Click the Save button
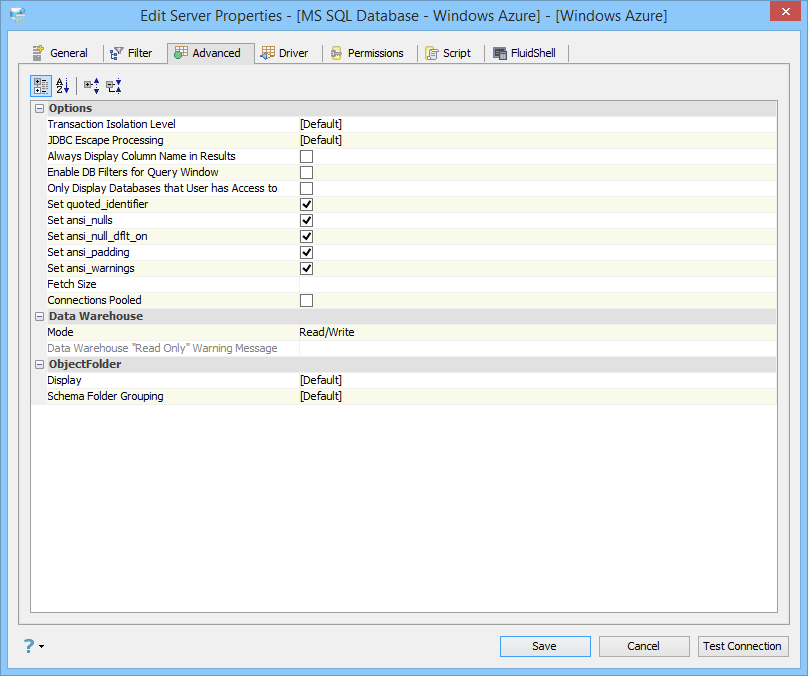This screenshot has height=676, width=808. coord(545,646)
